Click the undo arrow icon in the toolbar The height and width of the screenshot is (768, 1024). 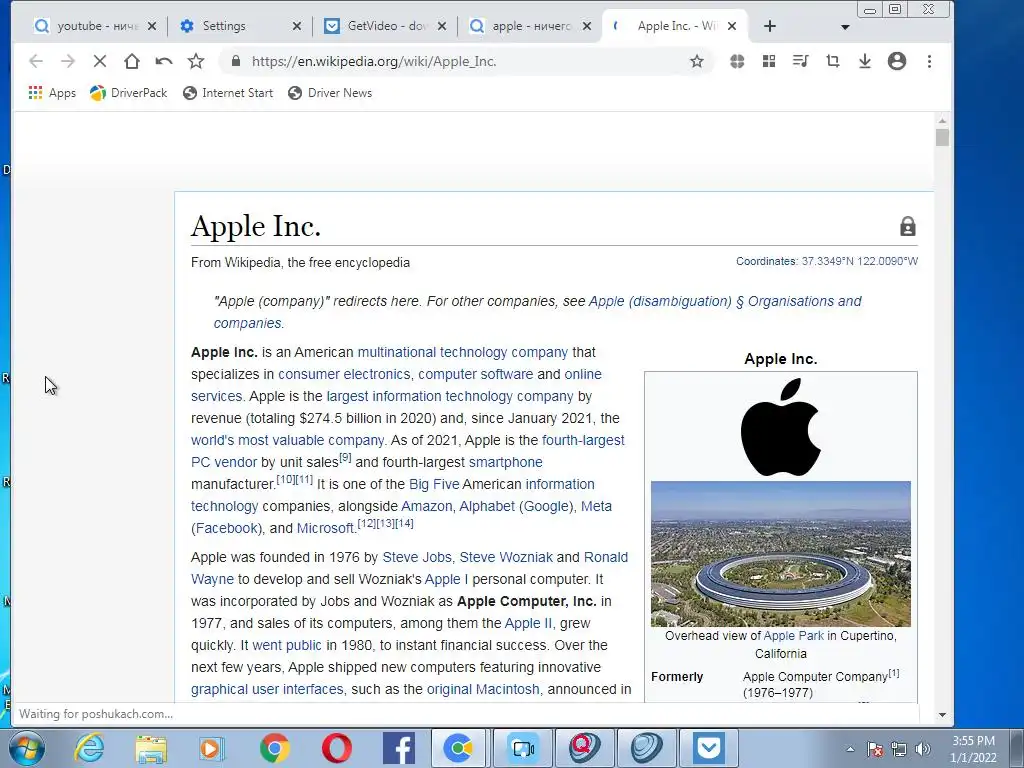coord(164,61)
